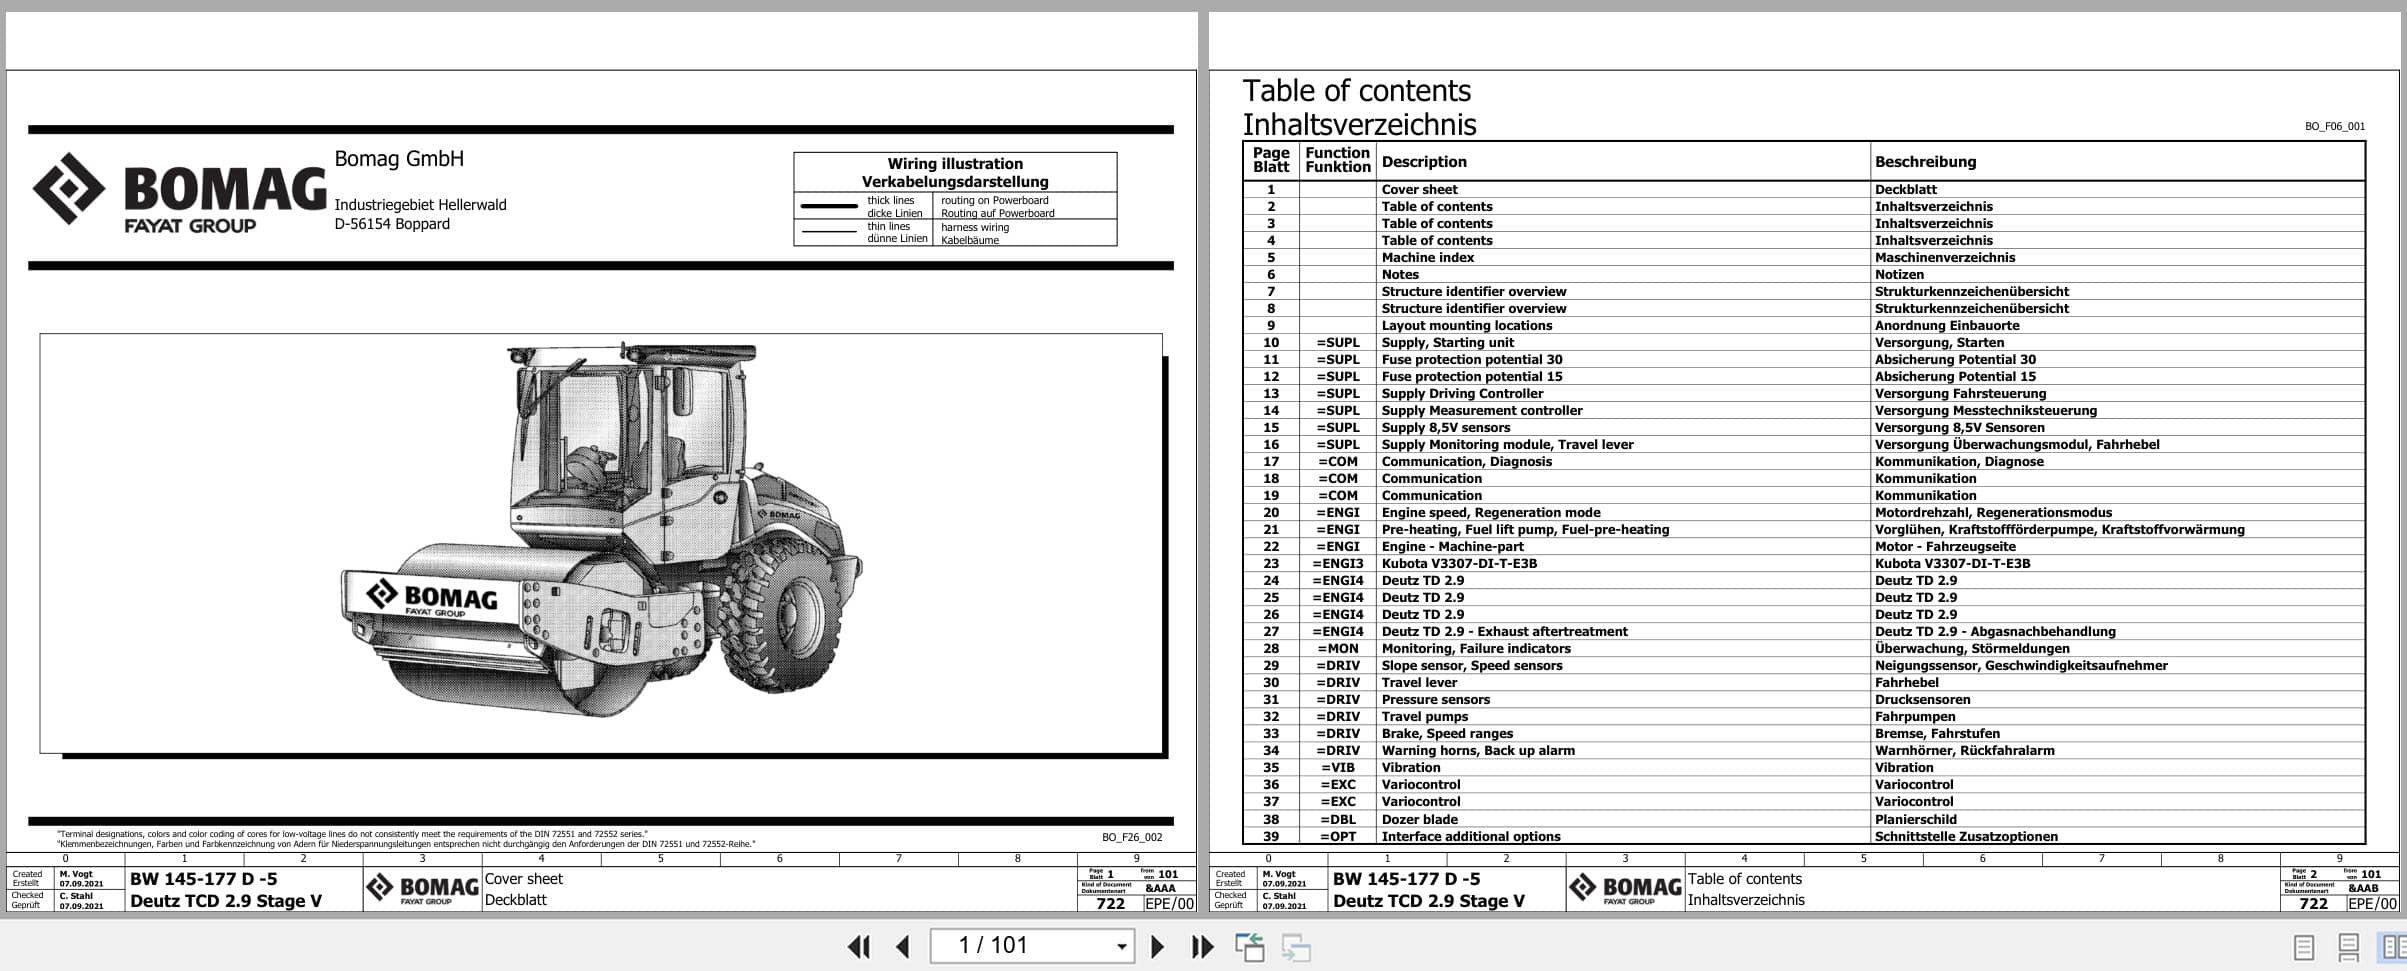The image size is (2407, 971).
Task: Click '=MON' function code
Action: click(1337, 648)
